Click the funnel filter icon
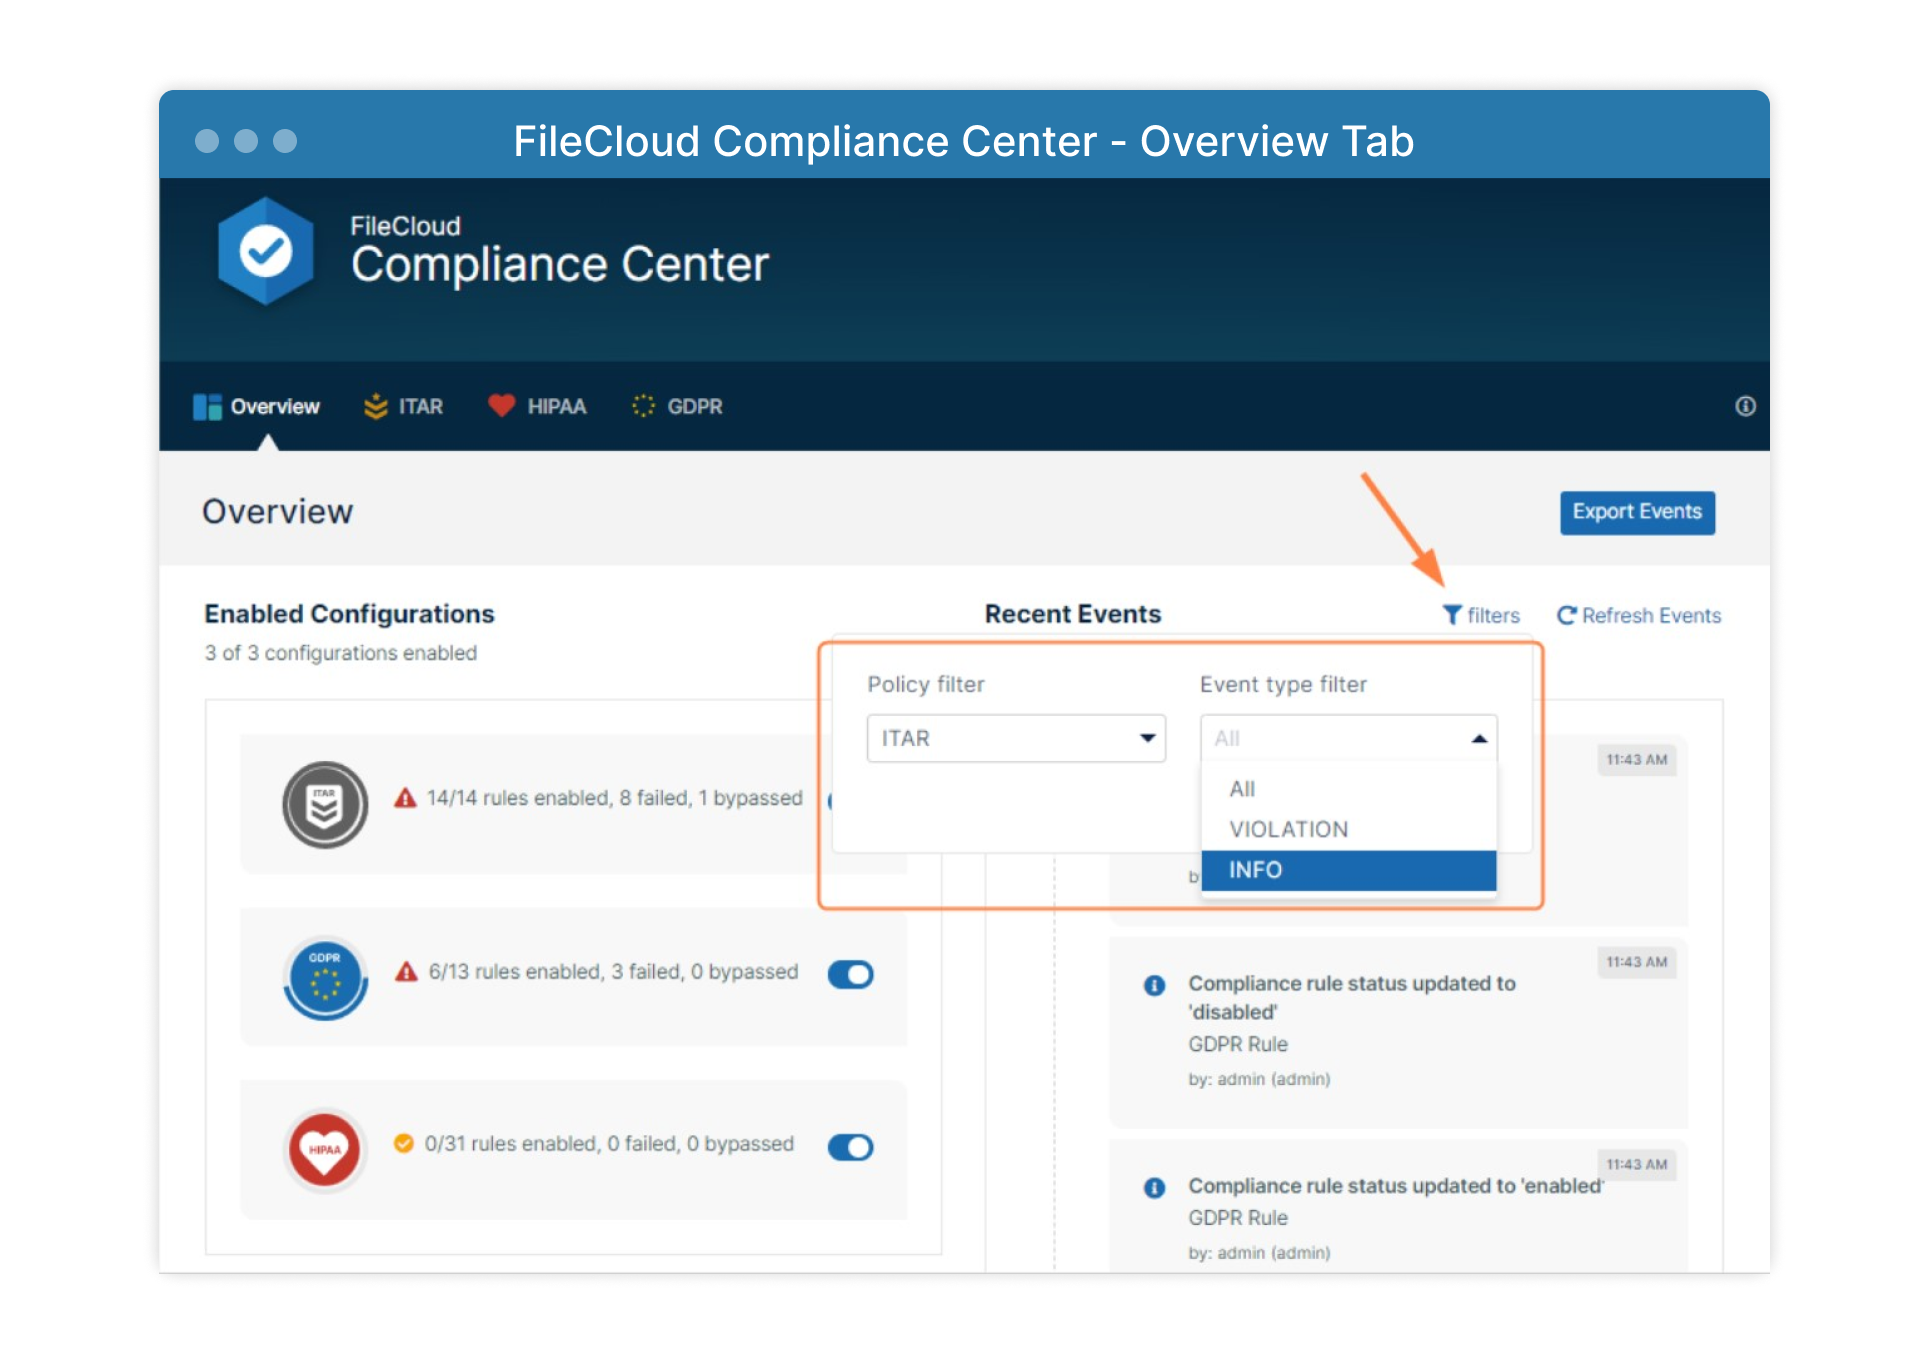 click(1452, 615)
